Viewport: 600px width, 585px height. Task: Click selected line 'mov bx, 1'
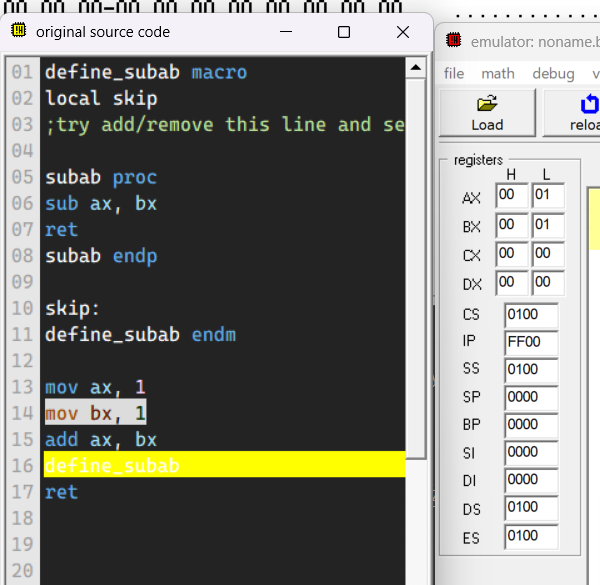95,412
